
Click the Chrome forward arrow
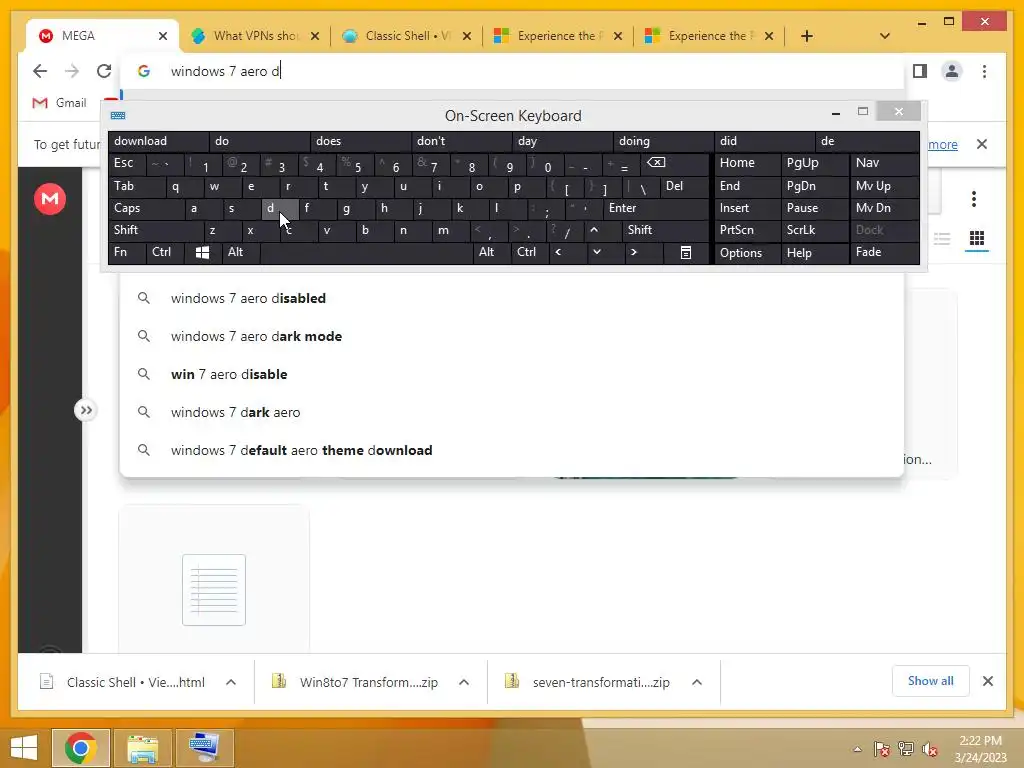[72, 71]
